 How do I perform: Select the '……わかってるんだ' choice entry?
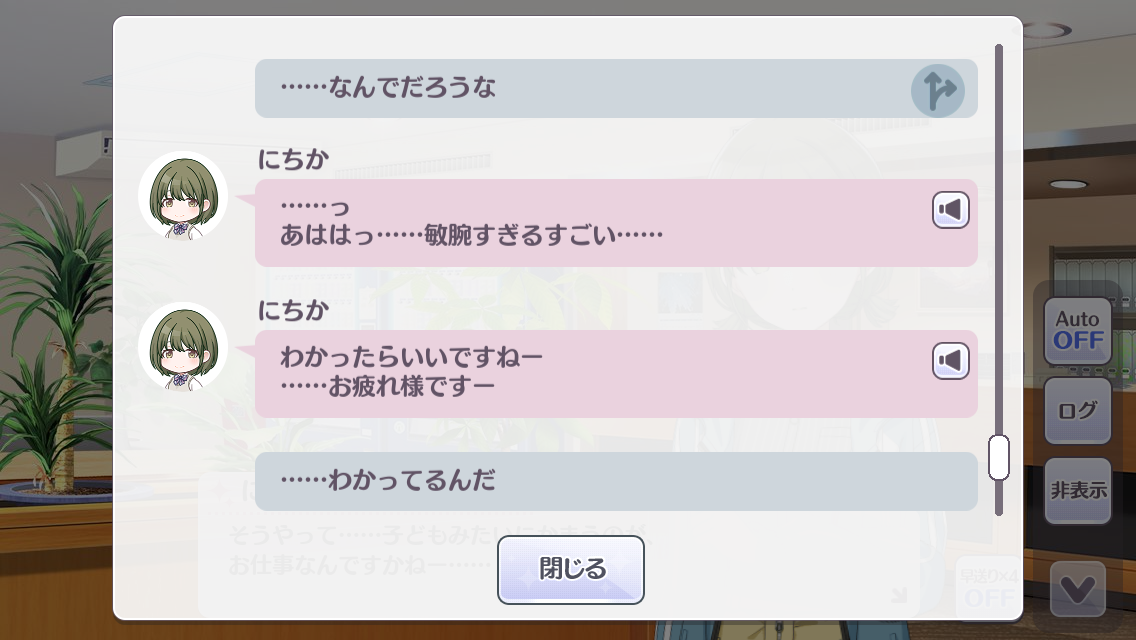point(617,481)
